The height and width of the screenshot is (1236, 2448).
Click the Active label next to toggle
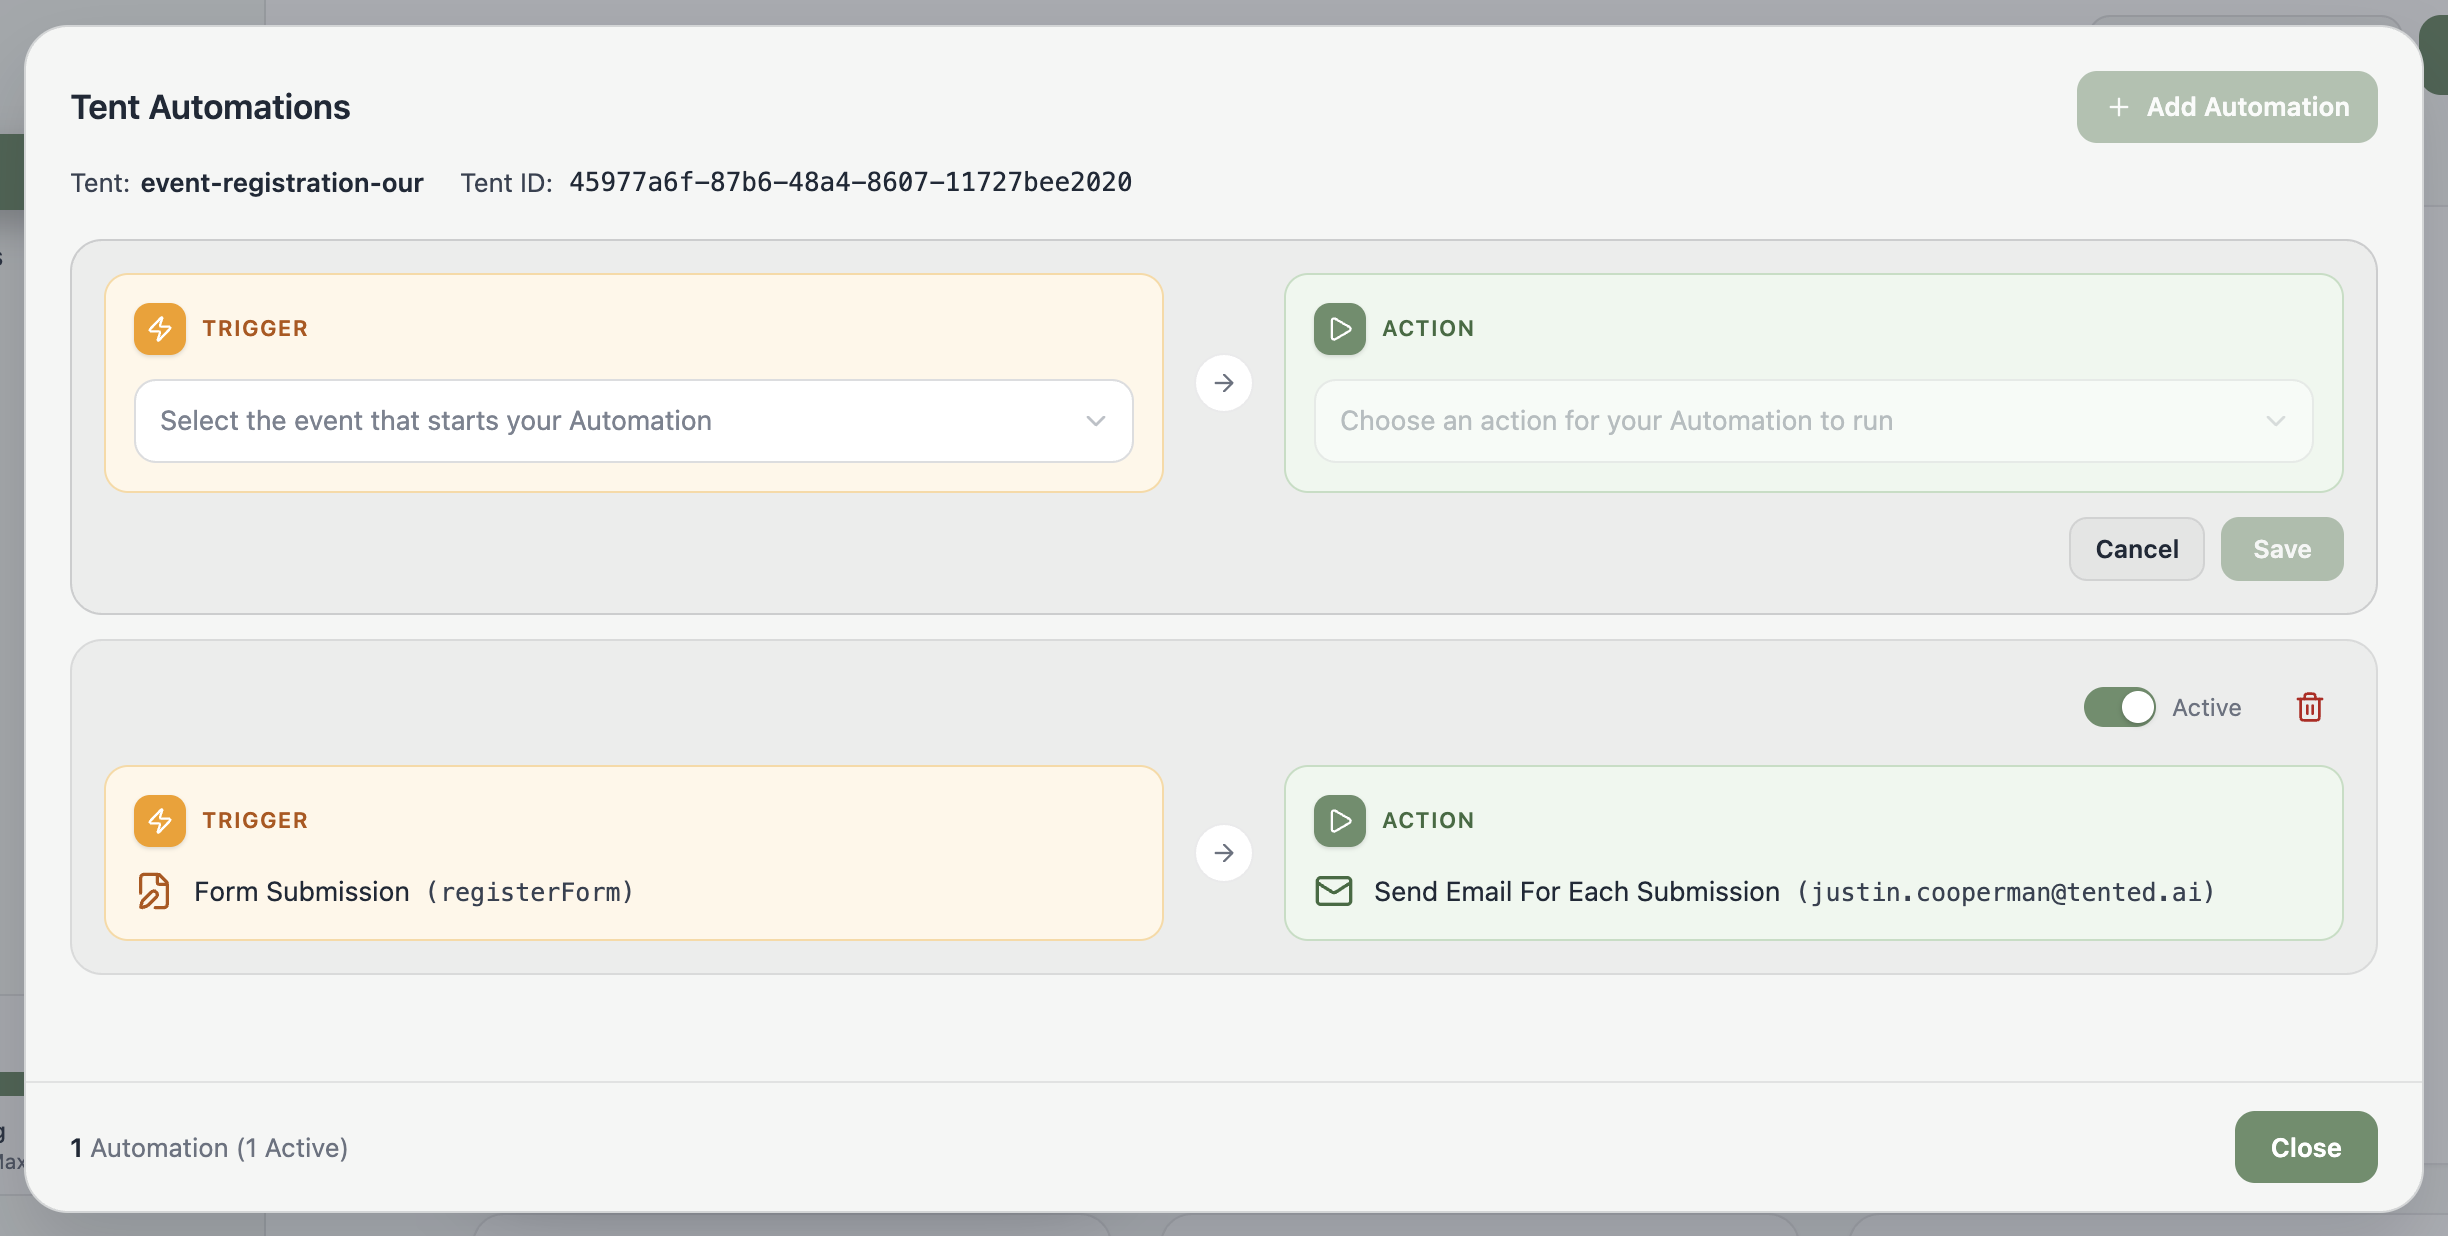(2206, 707)
